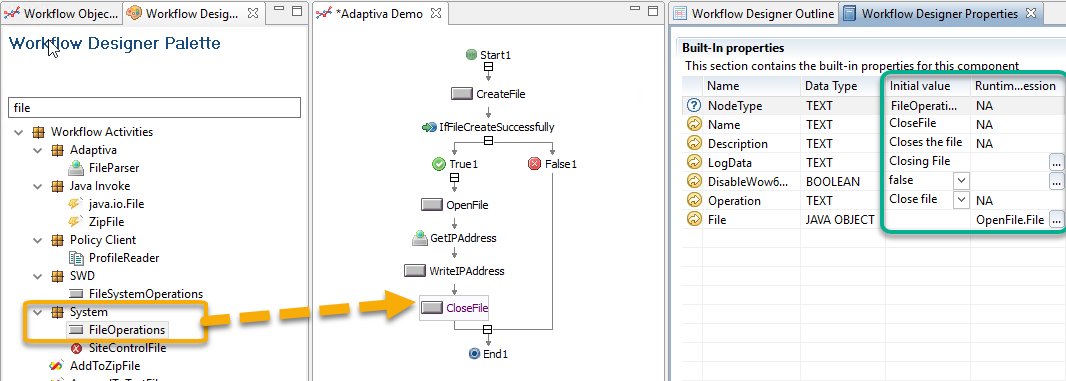Open the DisableWow6 false dropdown
Viewport: 1066px width, 381px height.
pyautogui.click(x=961, y=181)
